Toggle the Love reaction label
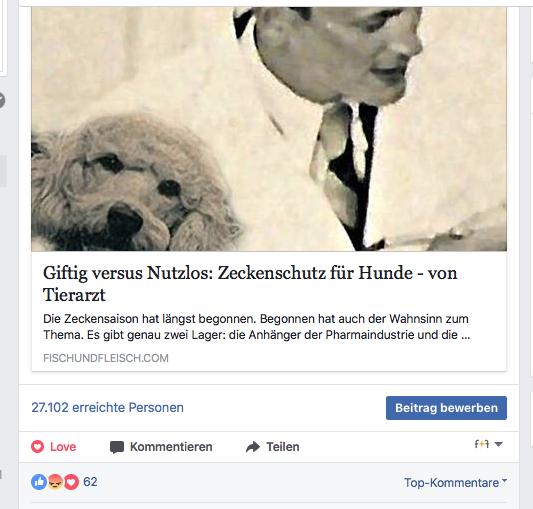Screen dimensions: 533x509 pos(63,446)
